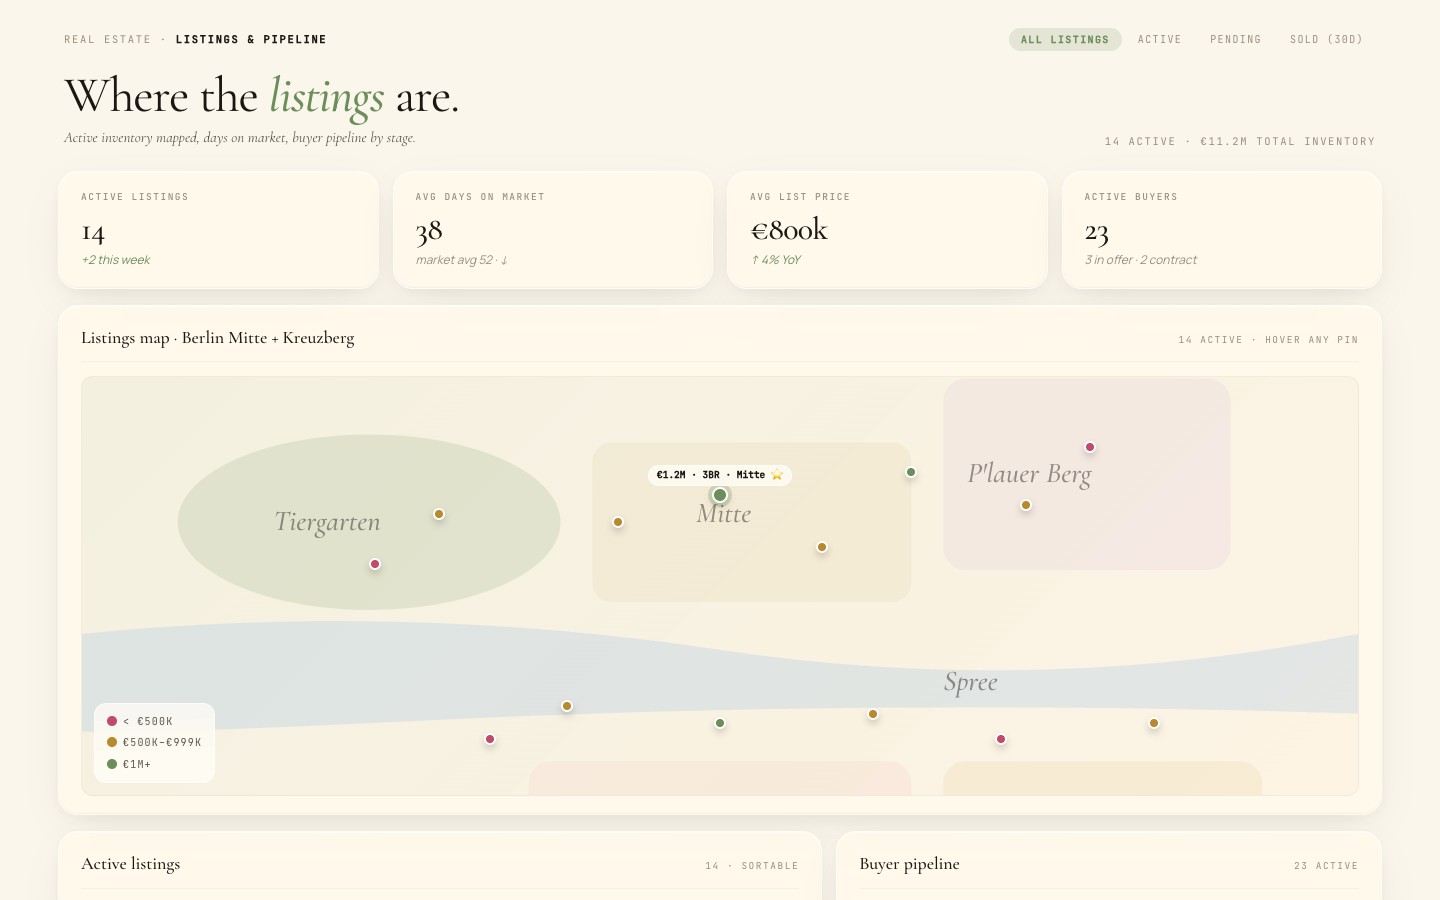Open the Sold (30D) tab
The image size is (1440, 900).
[x=1327, y=39]
